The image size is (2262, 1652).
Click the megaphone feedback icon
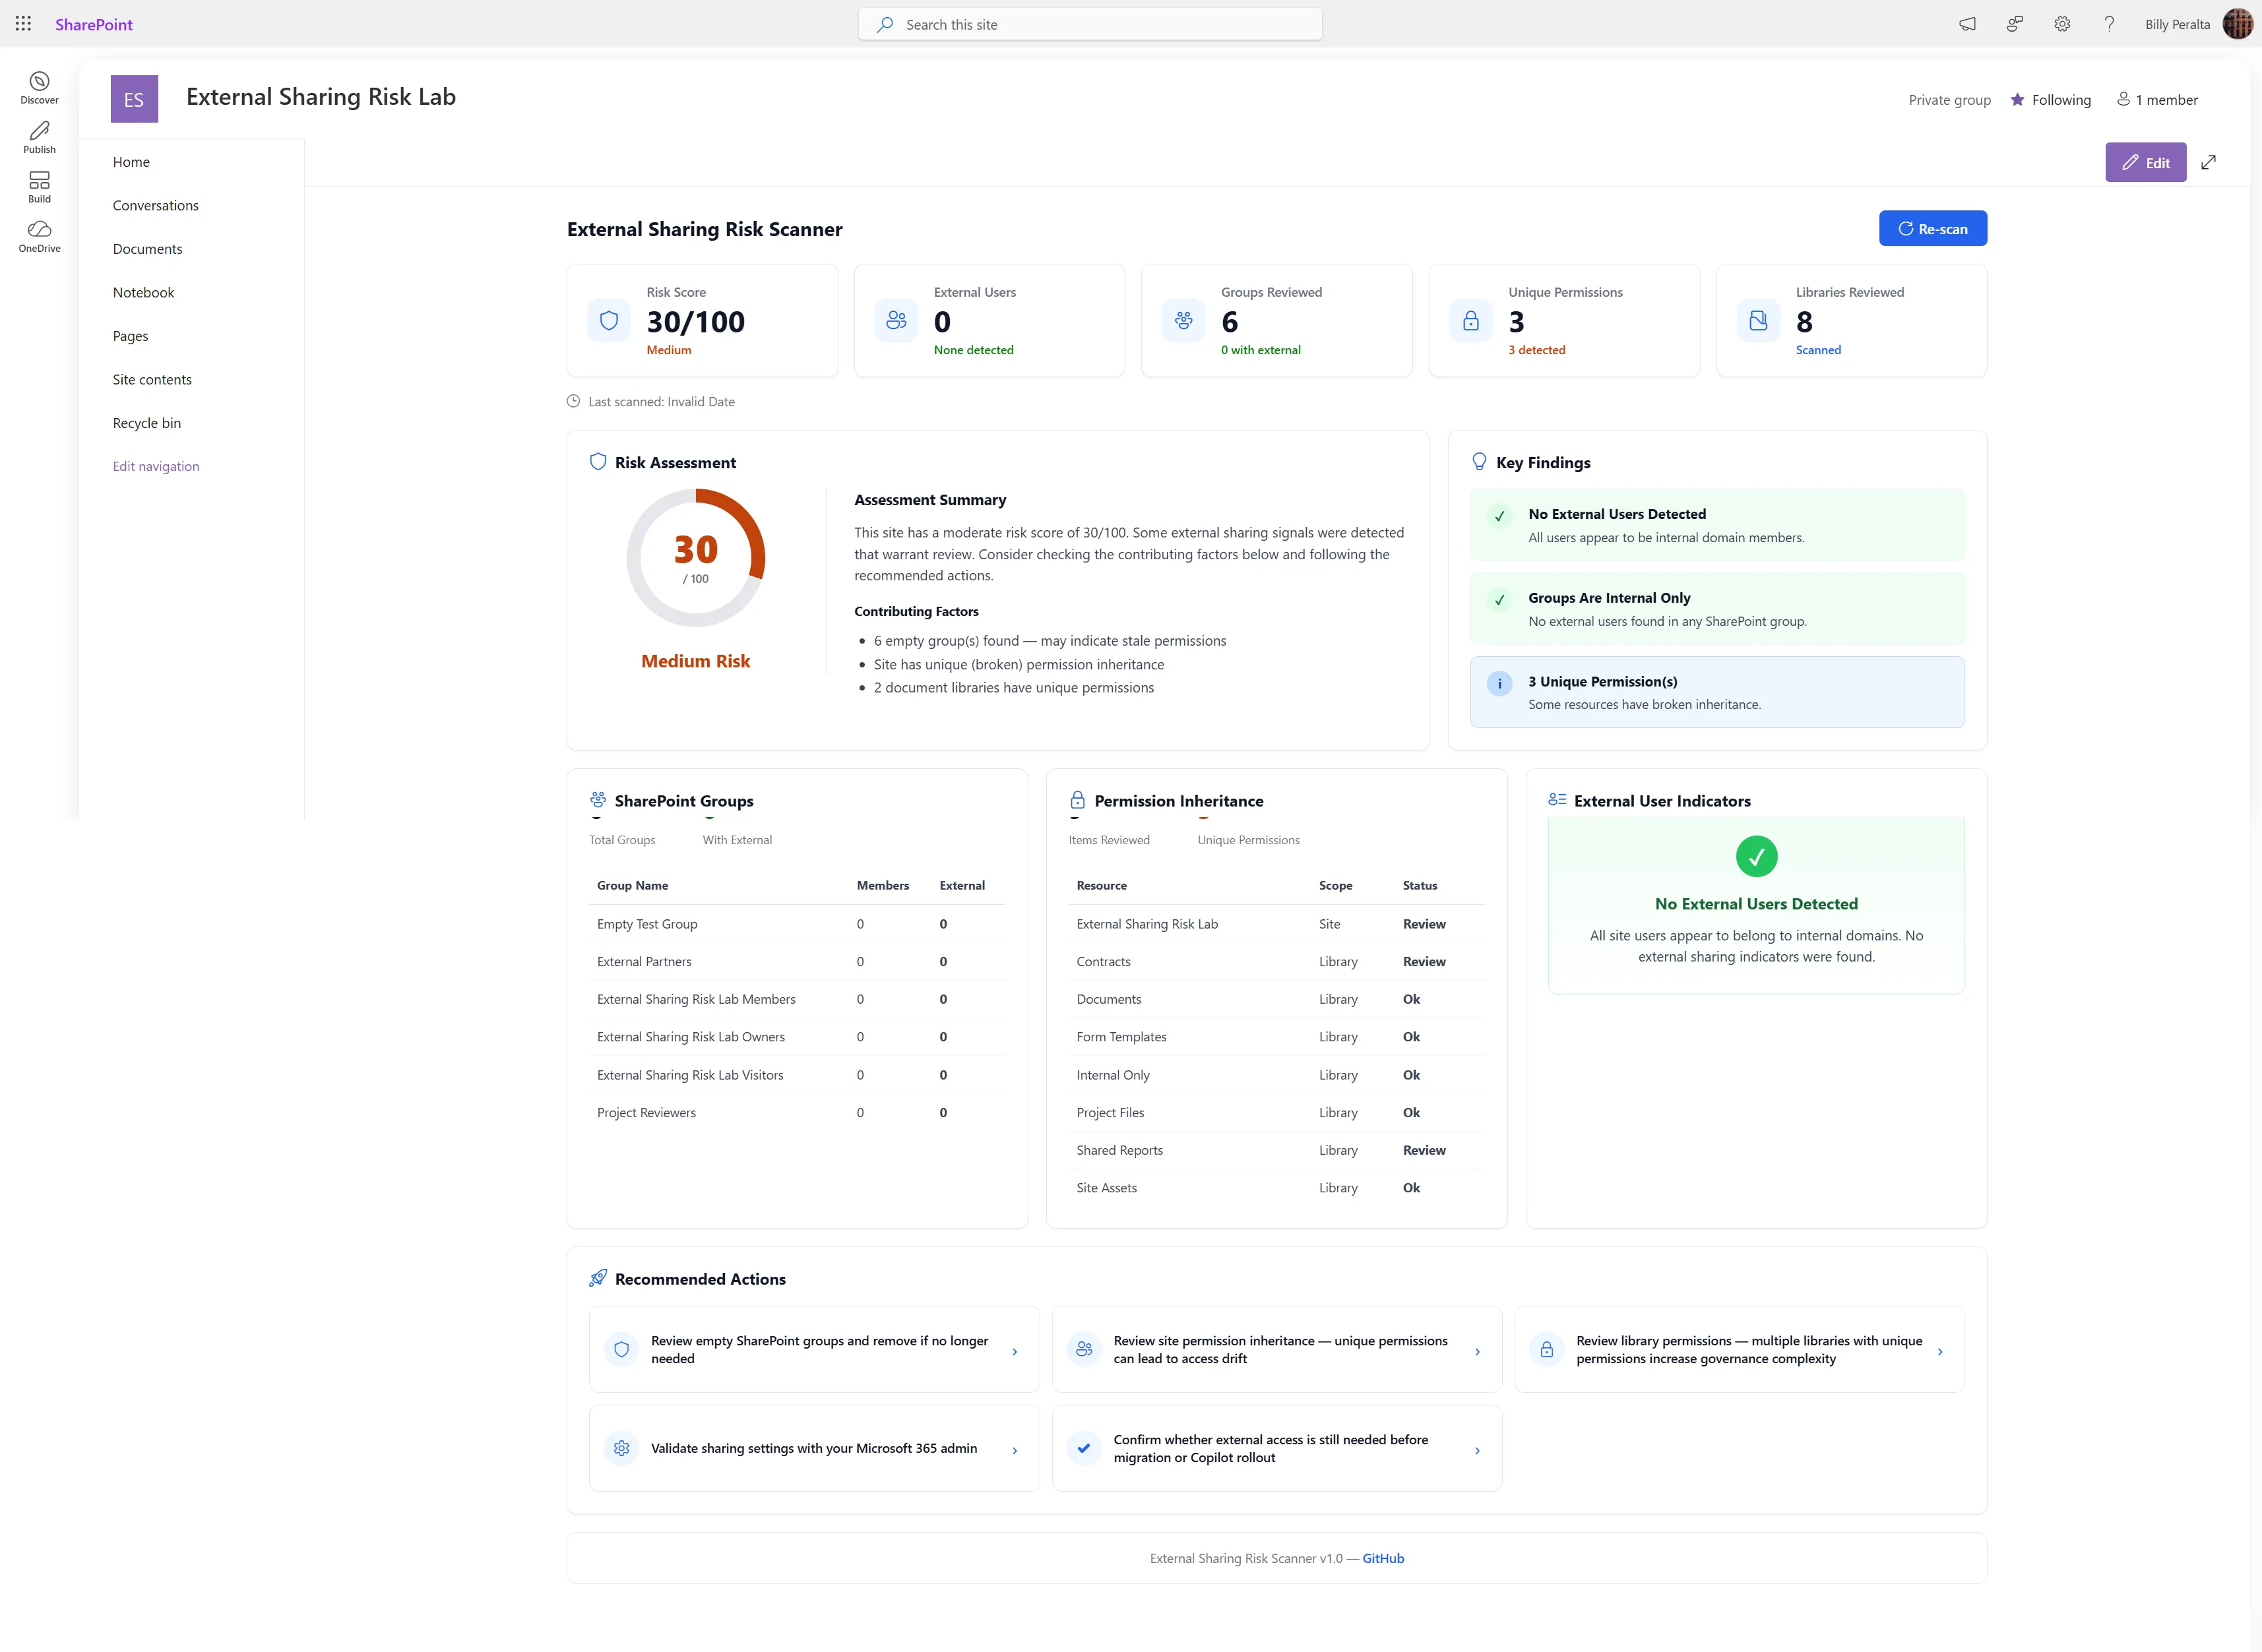pos(1967,24)
